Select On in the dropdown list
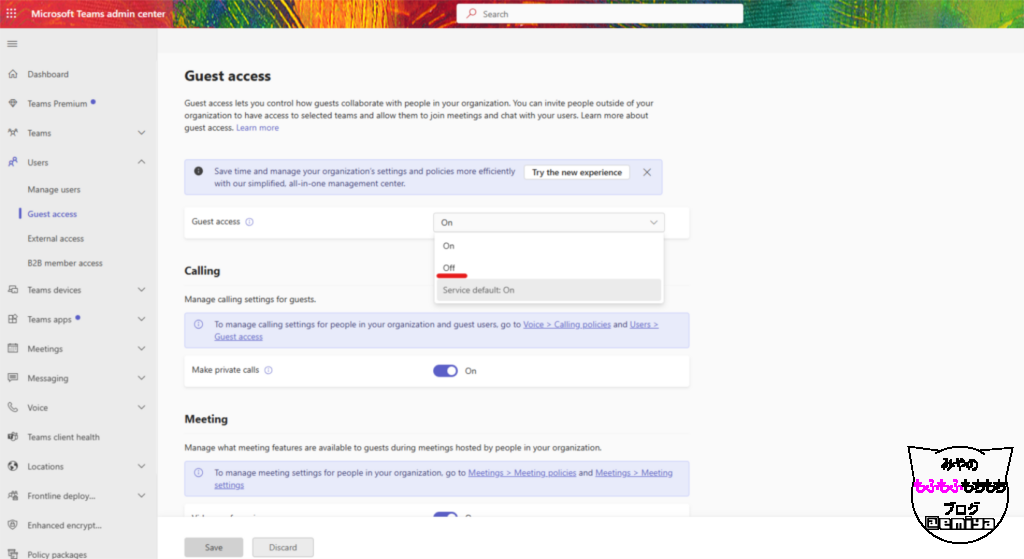Image resolution: width=1024 pixels, height=559 pixels. [549, 246]
